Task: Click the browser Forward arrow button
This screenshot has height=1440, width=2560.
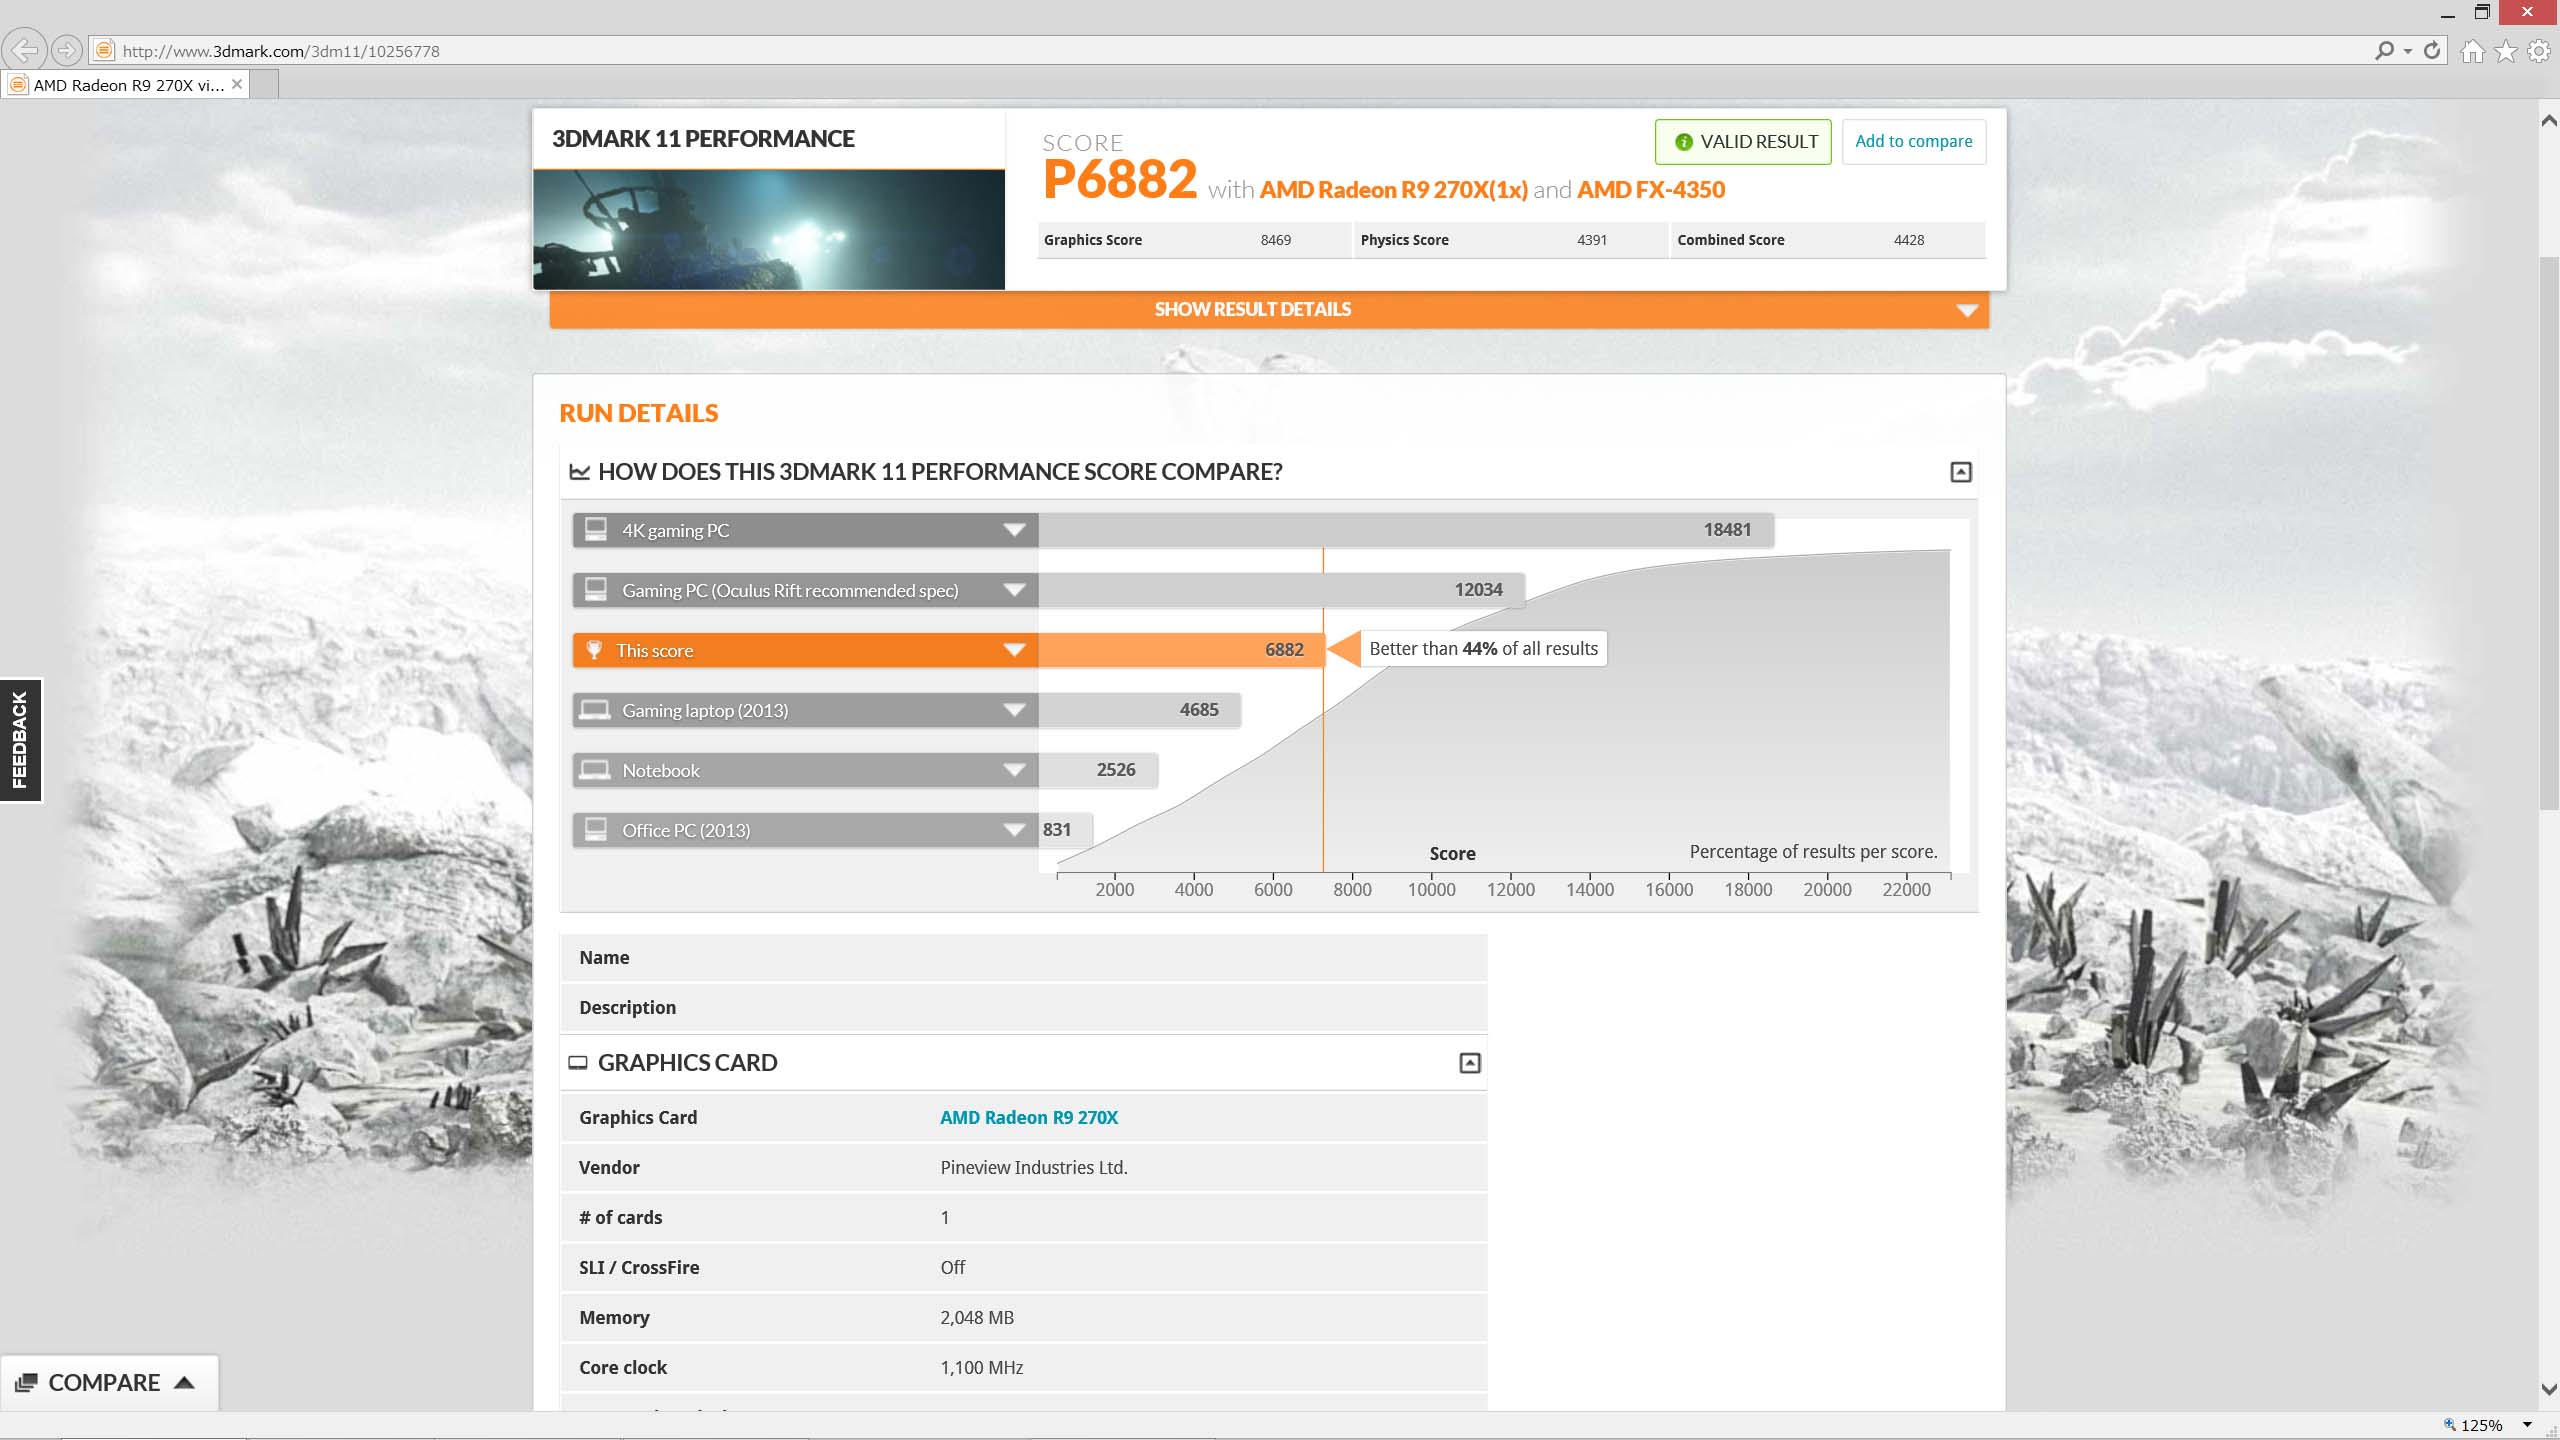Action: pyautogui.click(x=66, y=49)
